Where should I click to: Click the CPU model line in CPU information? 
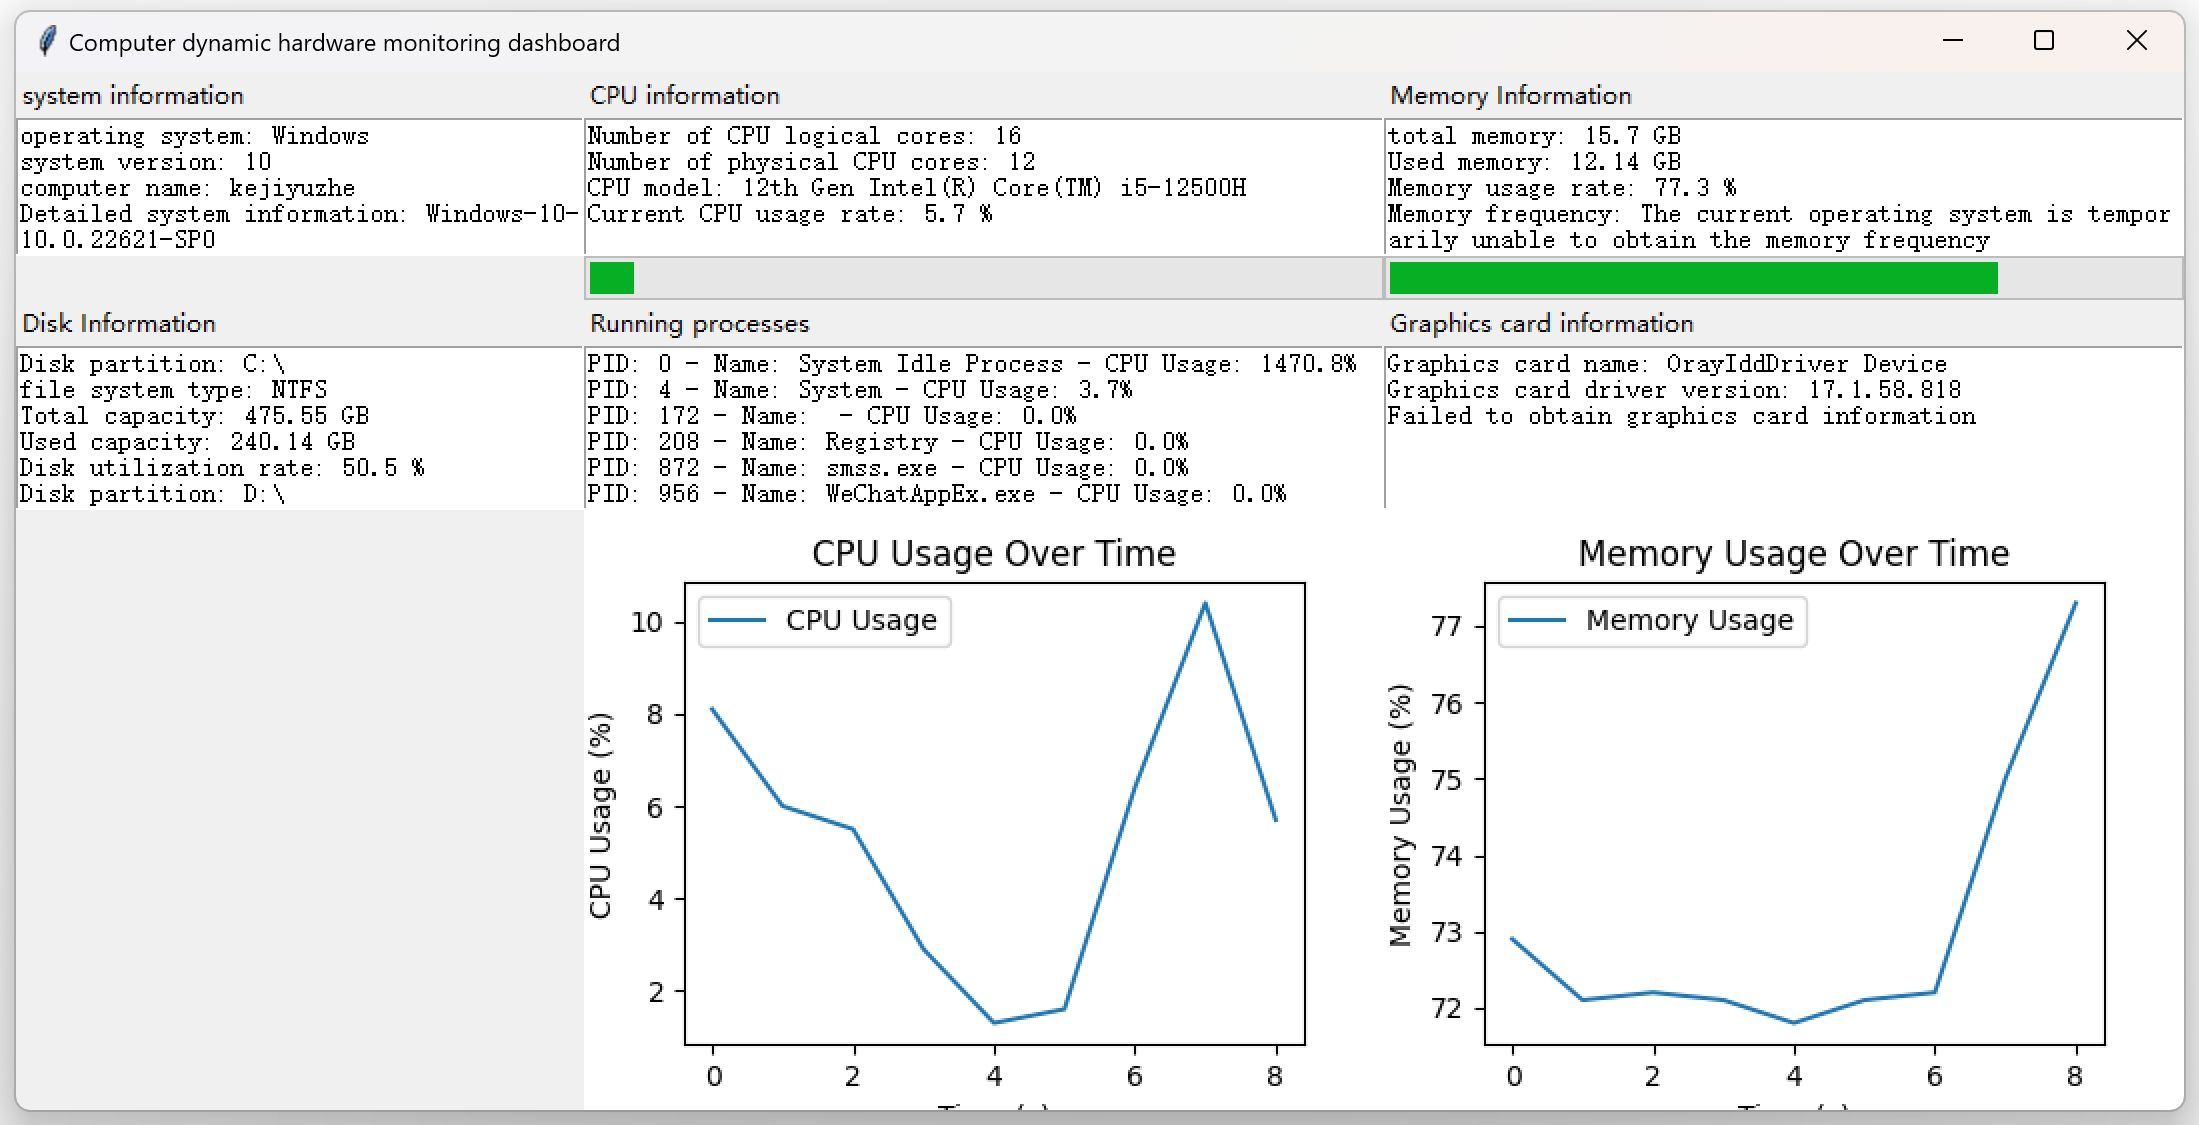click(x=916, y=188)
